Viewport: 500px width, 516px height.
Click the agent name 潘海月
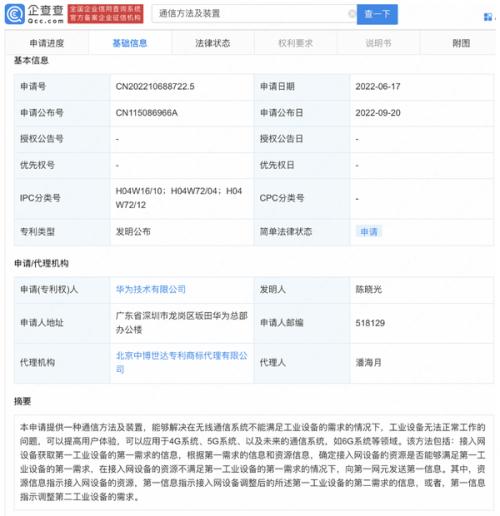(x=368, y=362)
